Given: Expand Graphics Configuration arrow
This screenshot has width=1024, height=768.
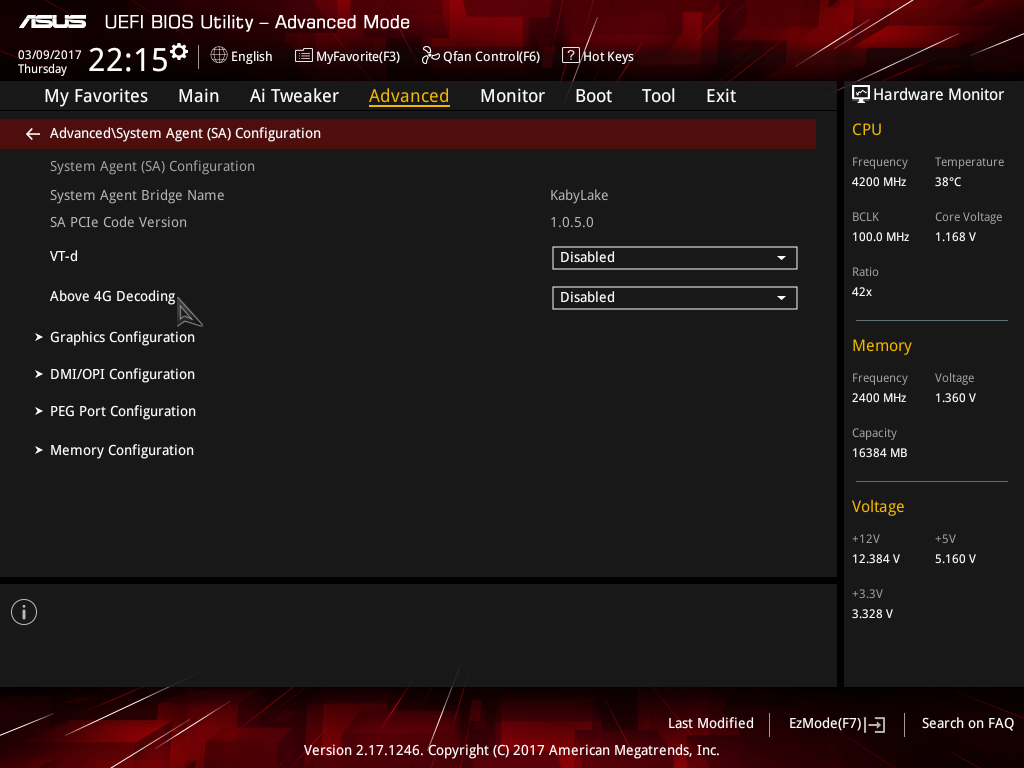Looking at the screenshot, I should pyautogui.click(x=39, y=337).
